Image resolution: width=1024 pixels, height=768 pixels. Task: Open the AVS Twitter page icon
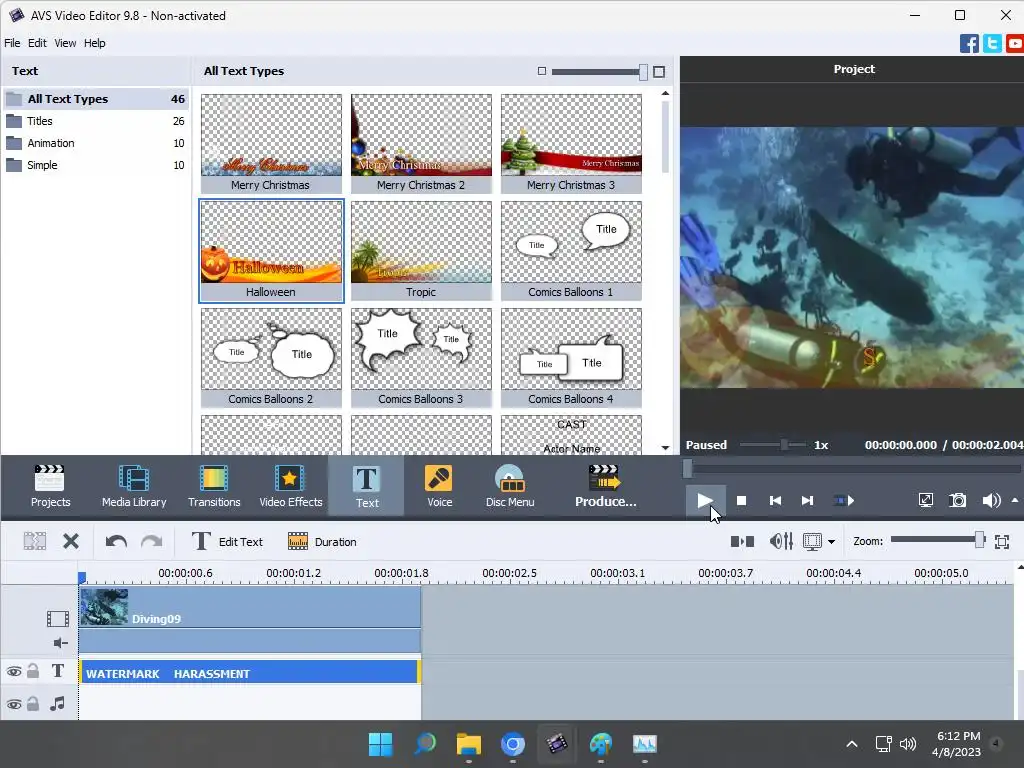coord(992,44)
